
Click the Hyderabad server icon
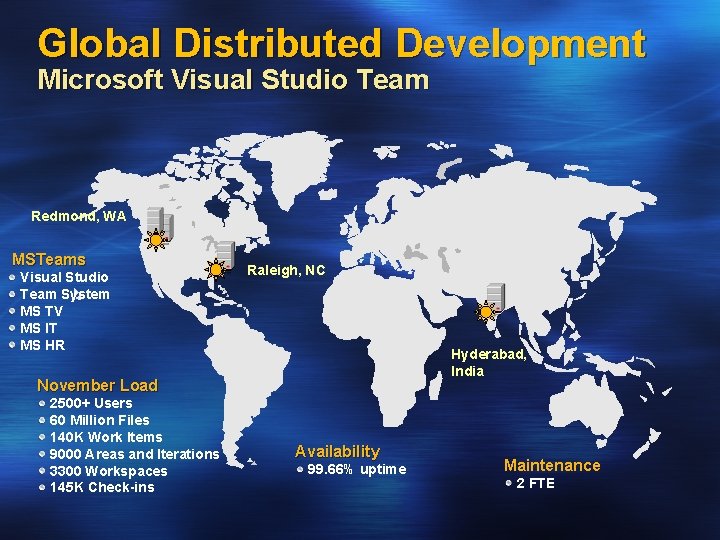click(x=496, y=296)
